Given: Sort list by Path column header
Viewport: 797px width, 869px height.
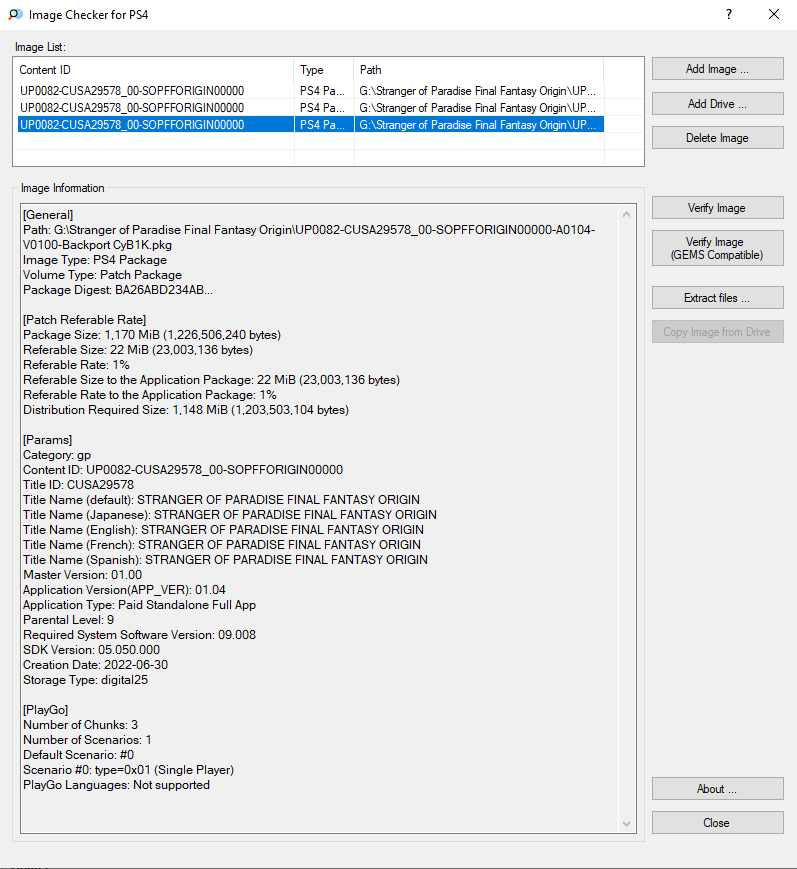Looking at the screenshot, I should click(478, 70).
